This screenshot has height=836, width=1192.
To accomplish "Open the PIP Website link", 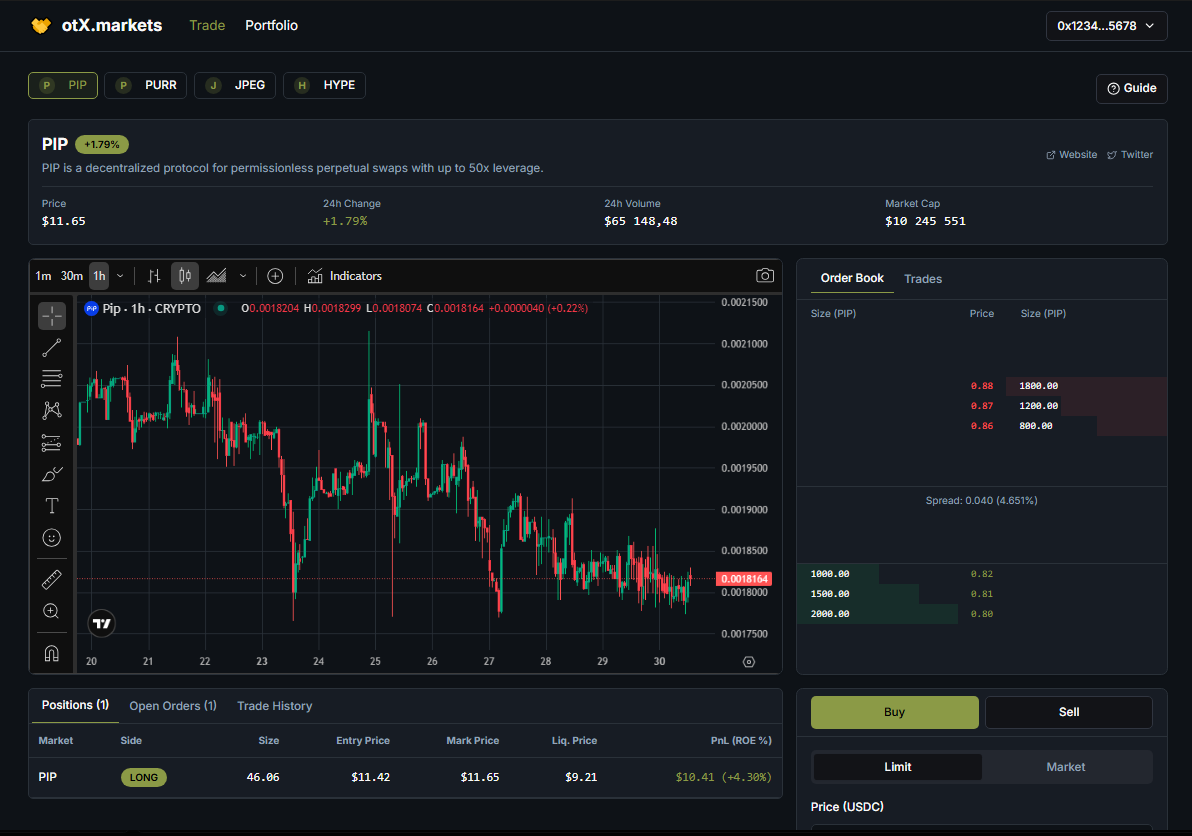I will [x=1072, y=154].
